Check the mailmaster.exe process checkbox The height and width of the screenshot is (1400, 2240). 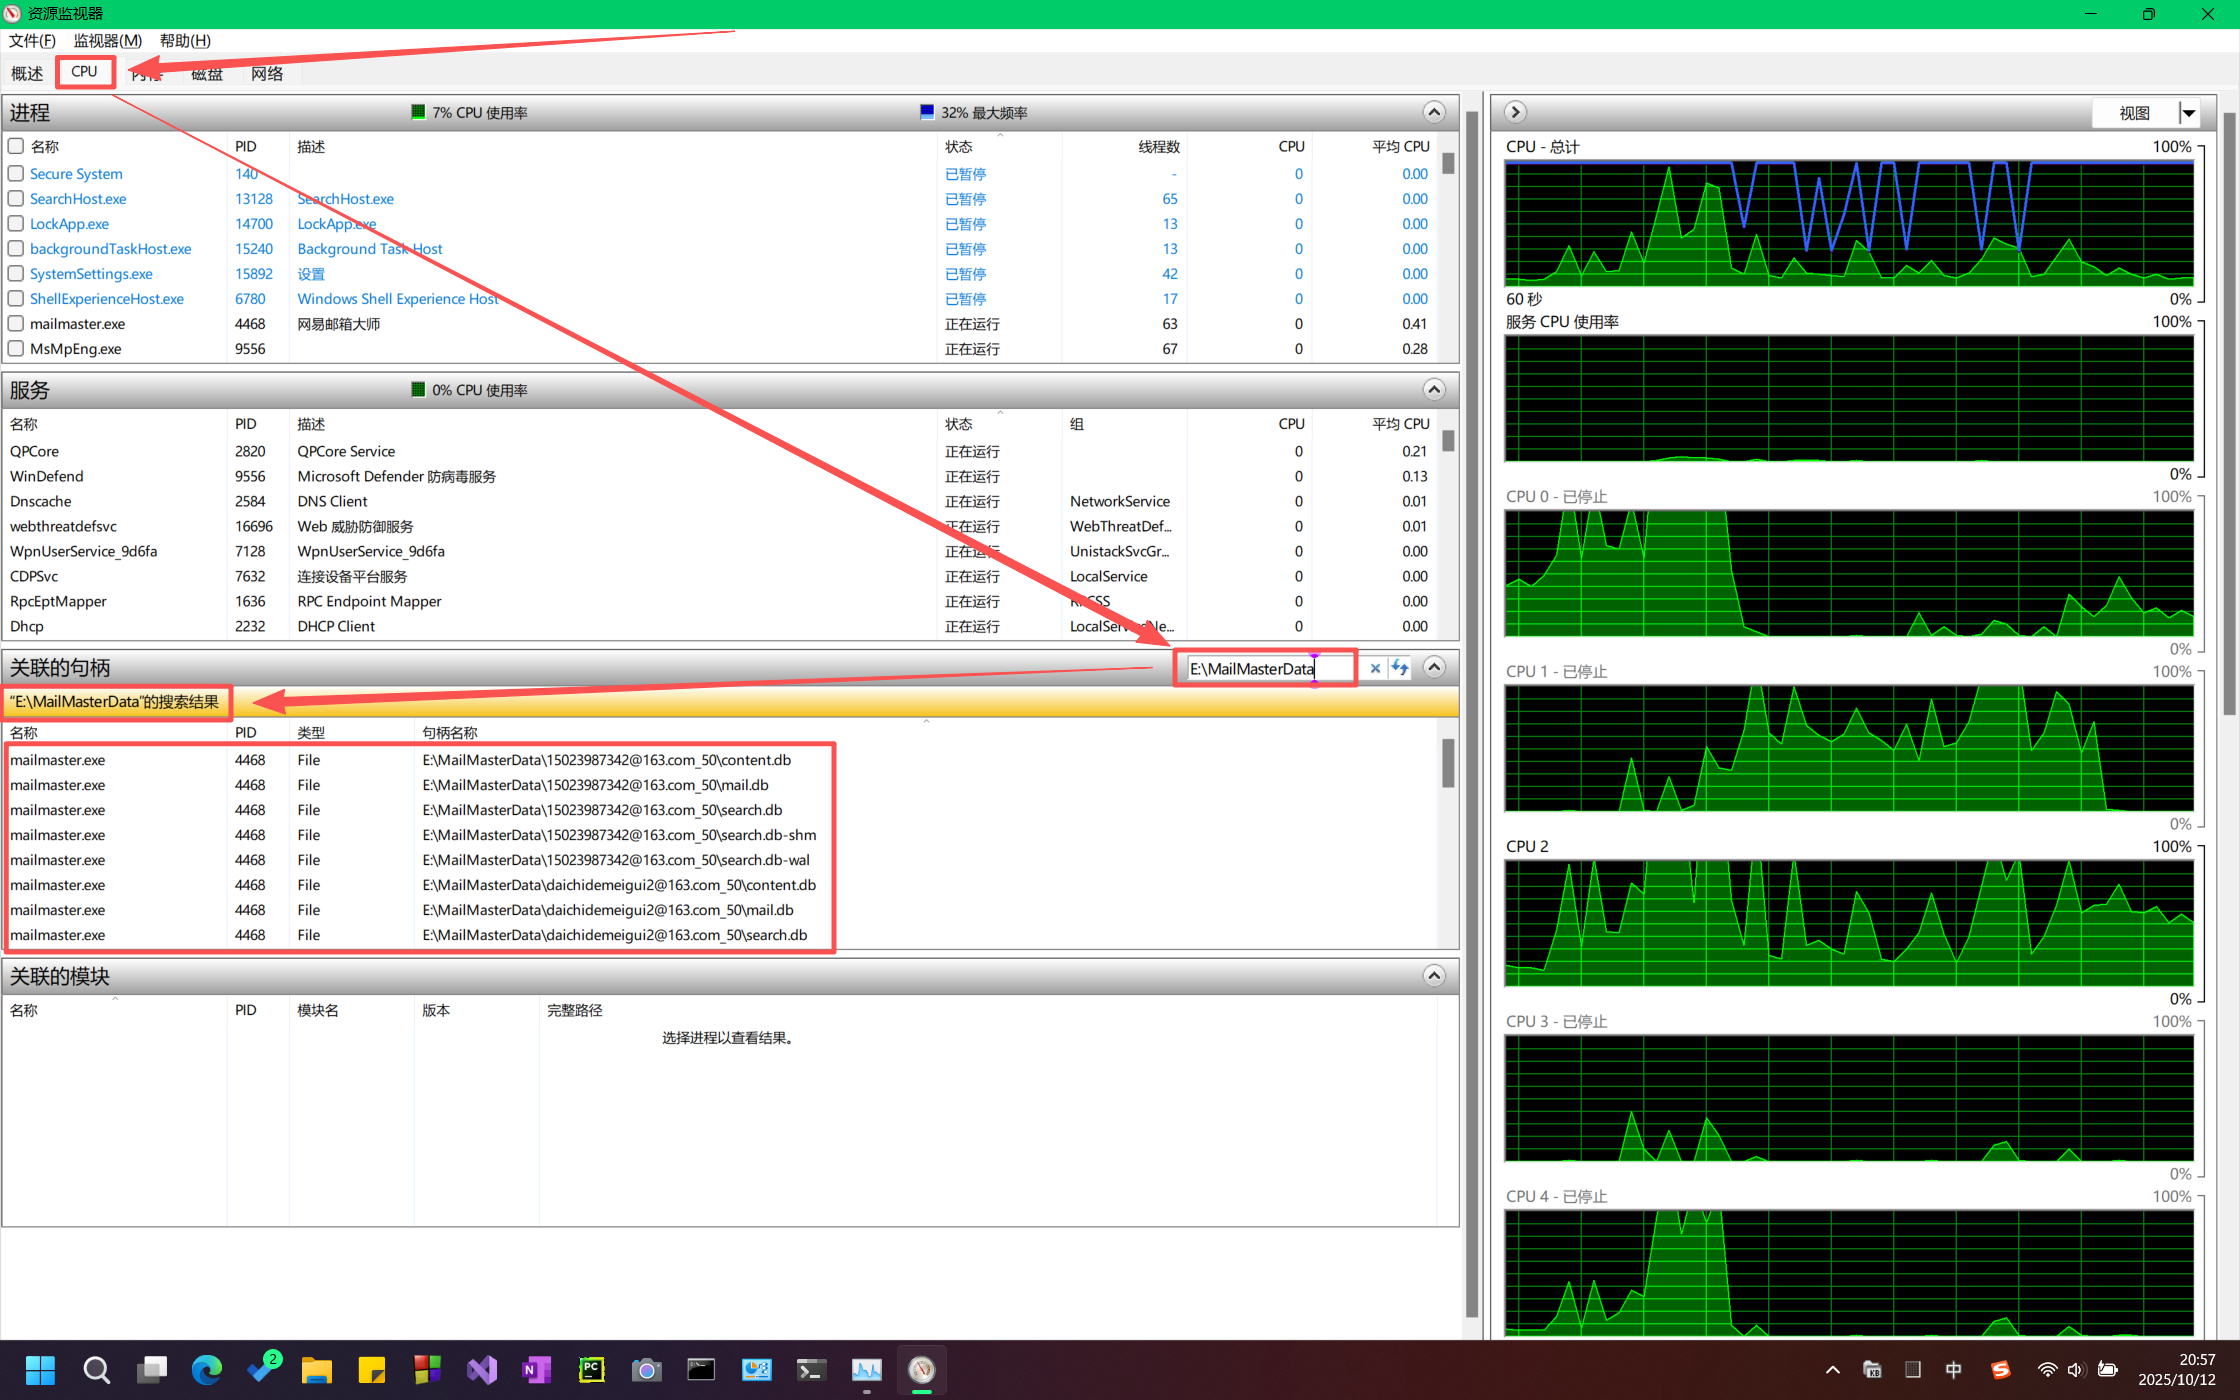[16, 324]
